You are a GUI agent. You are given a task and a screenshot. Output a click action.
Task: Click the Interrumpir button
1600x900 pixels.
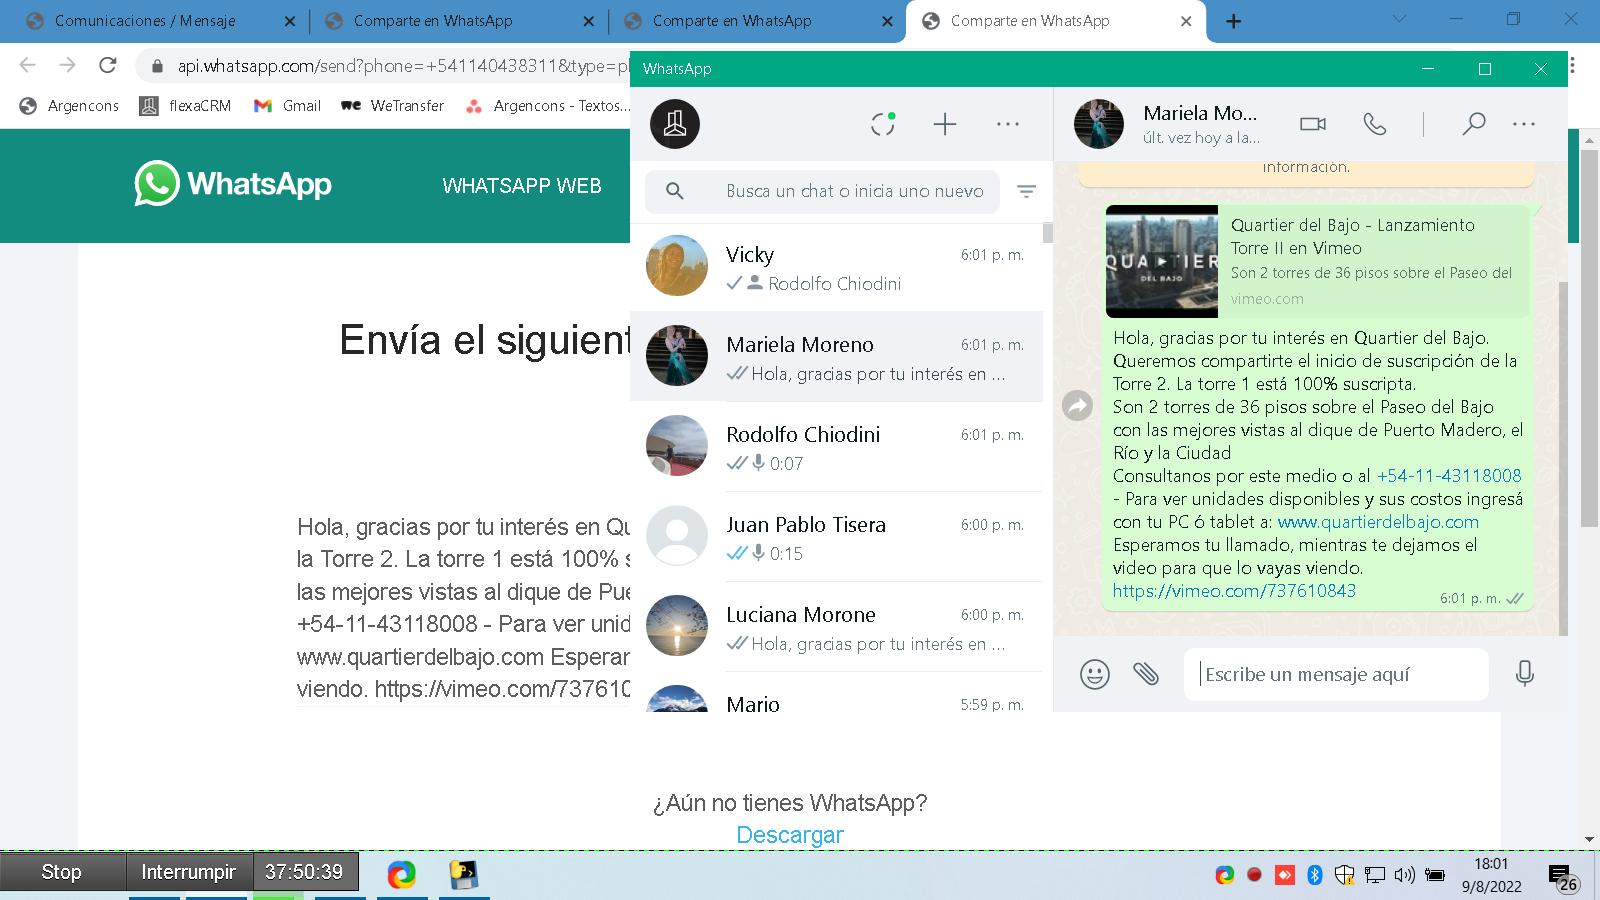click(188, 872)
